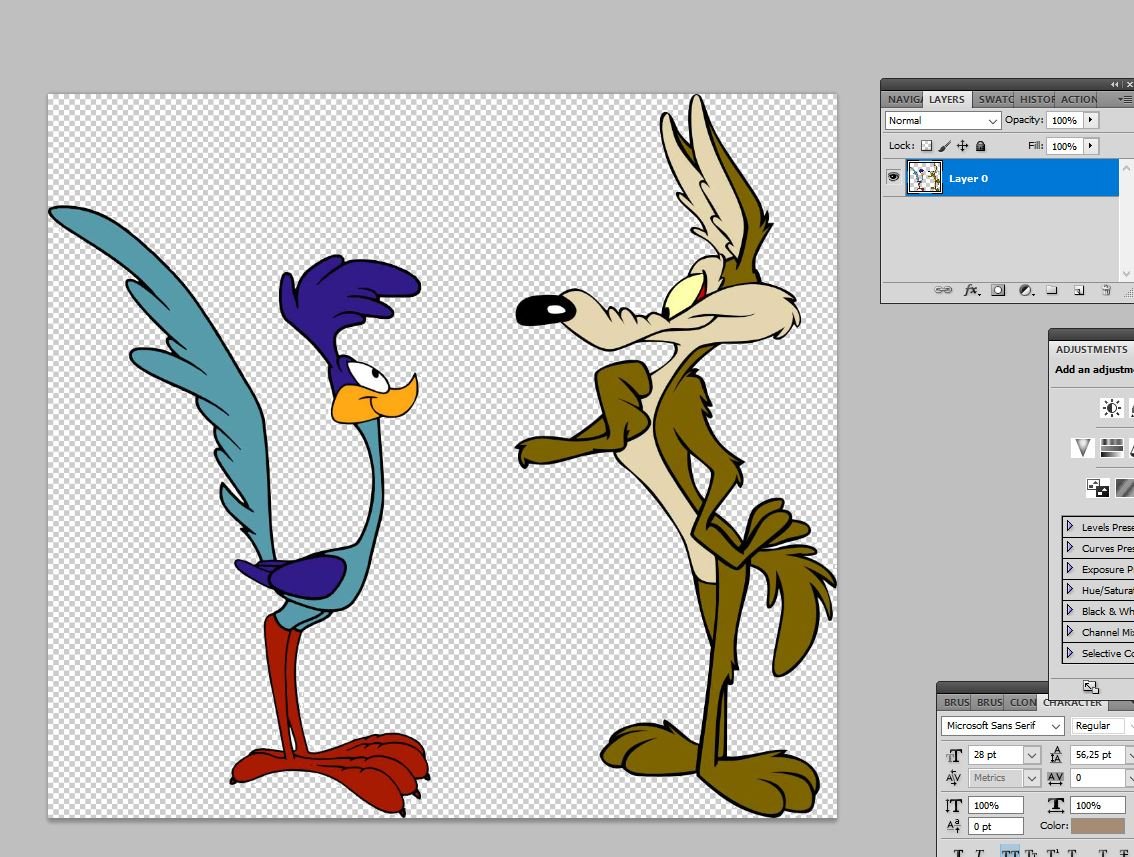Click the baseline shift icon
The height and width of the screenshot is (857, 1134).
tap(953, 825)
